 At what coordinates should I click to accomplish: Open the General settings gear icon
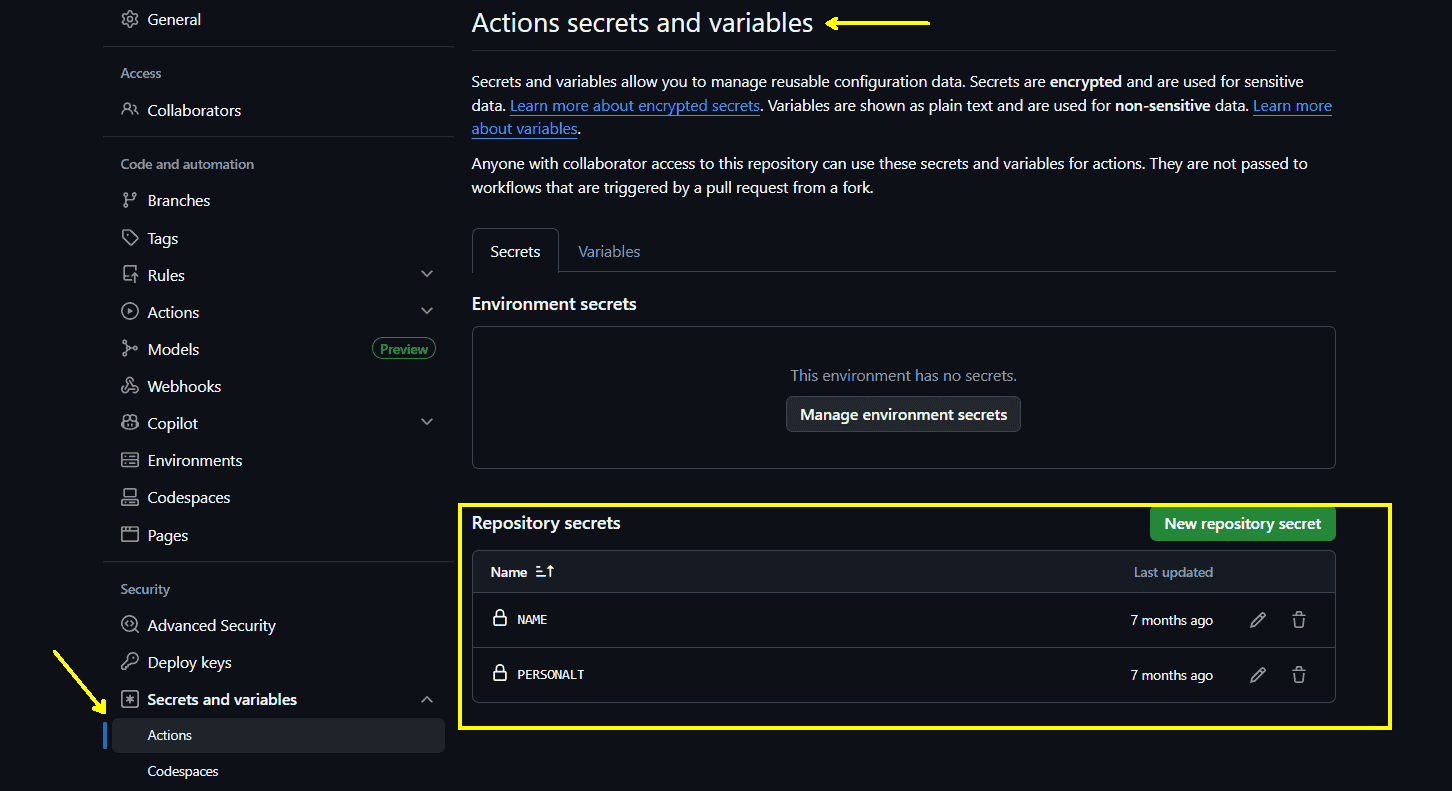(129, 19)
